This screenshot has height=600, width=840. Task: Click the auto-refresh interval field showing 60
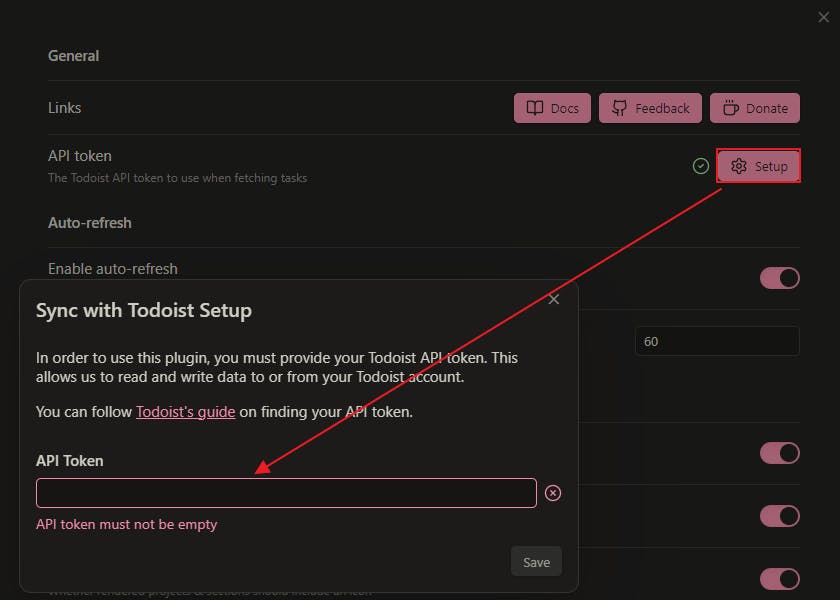coord(716,341)
